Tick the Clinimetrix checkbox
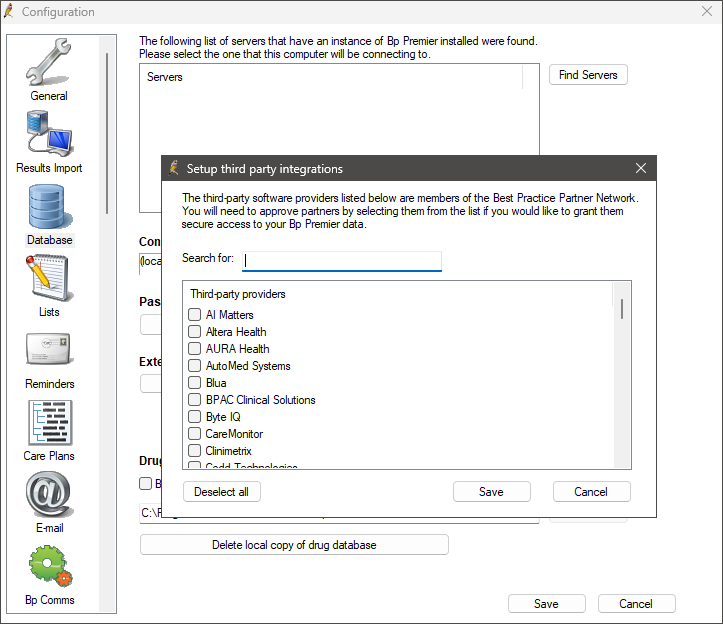Screen dimensions: 723x624 (195, 451)
